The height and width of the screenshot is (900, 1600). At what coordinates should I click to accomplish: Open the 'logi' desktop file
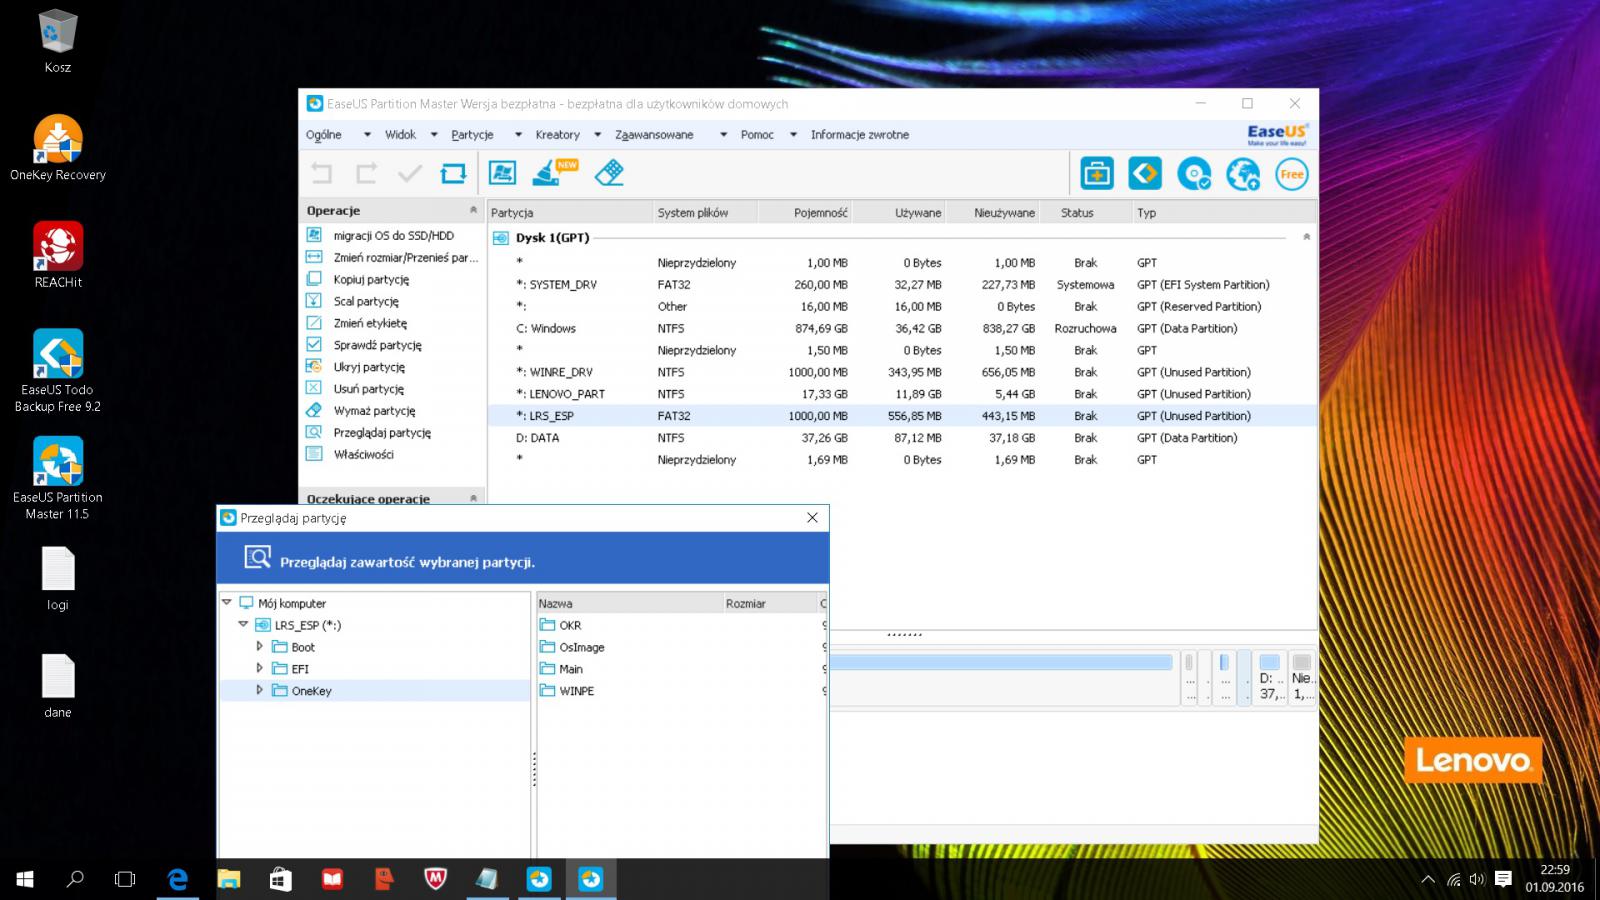58,579
